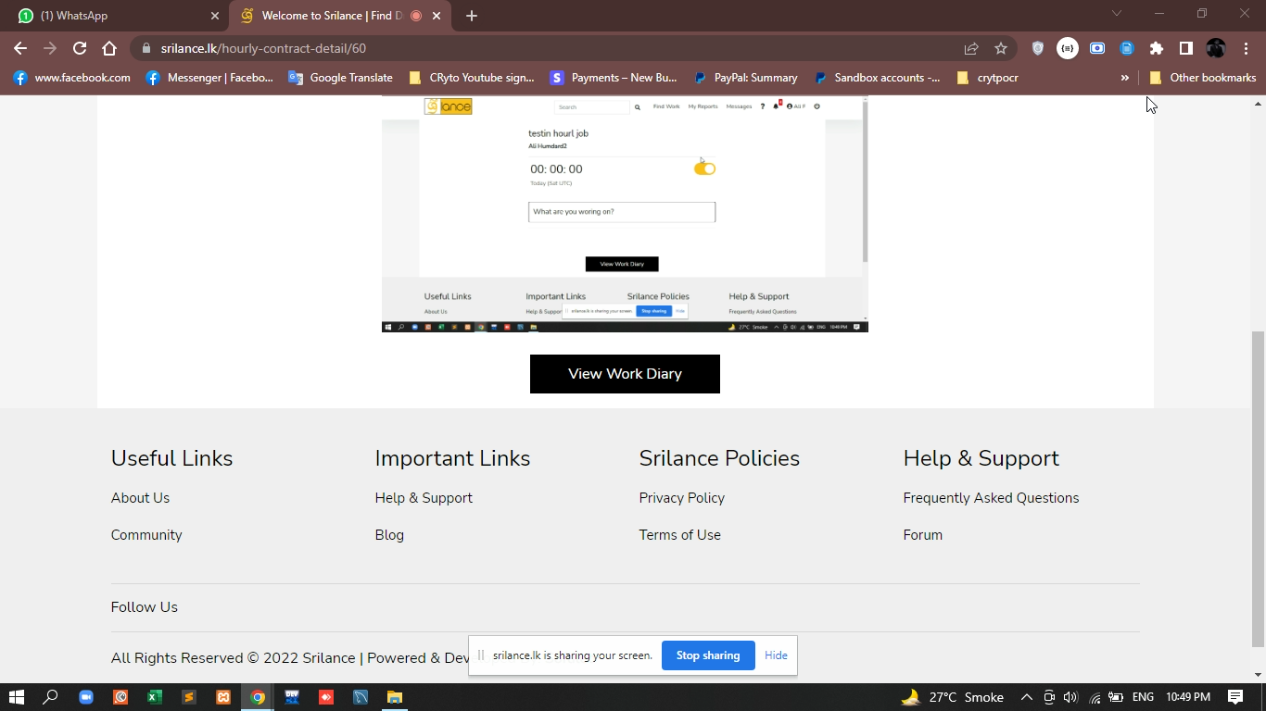Image resolution: width=1266 pixels, height=711 pixels.
Task: Go to the browser home page
Action: pos(110,48)
